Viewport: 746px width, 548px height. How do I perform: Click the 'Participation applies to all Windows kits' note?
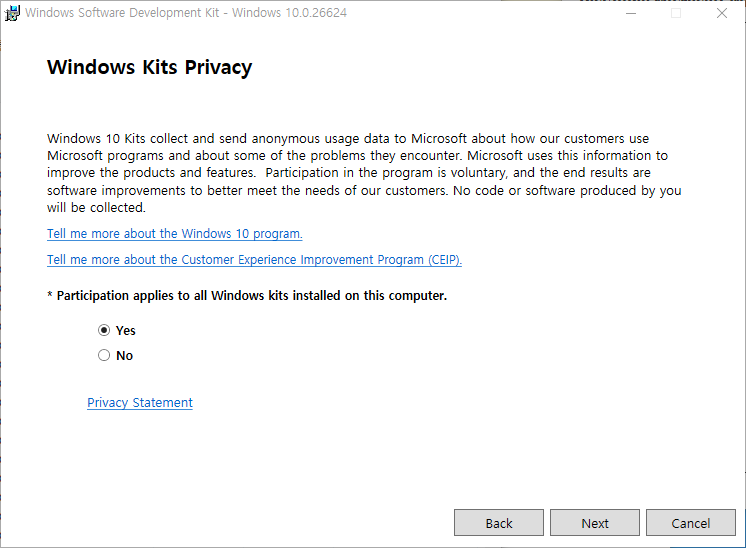[x=247, y=296]
